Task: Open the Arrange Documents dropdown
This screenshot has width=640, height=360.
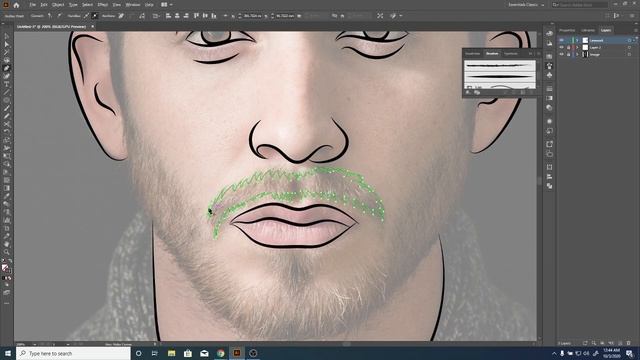Action: click(x=166, y=5)
